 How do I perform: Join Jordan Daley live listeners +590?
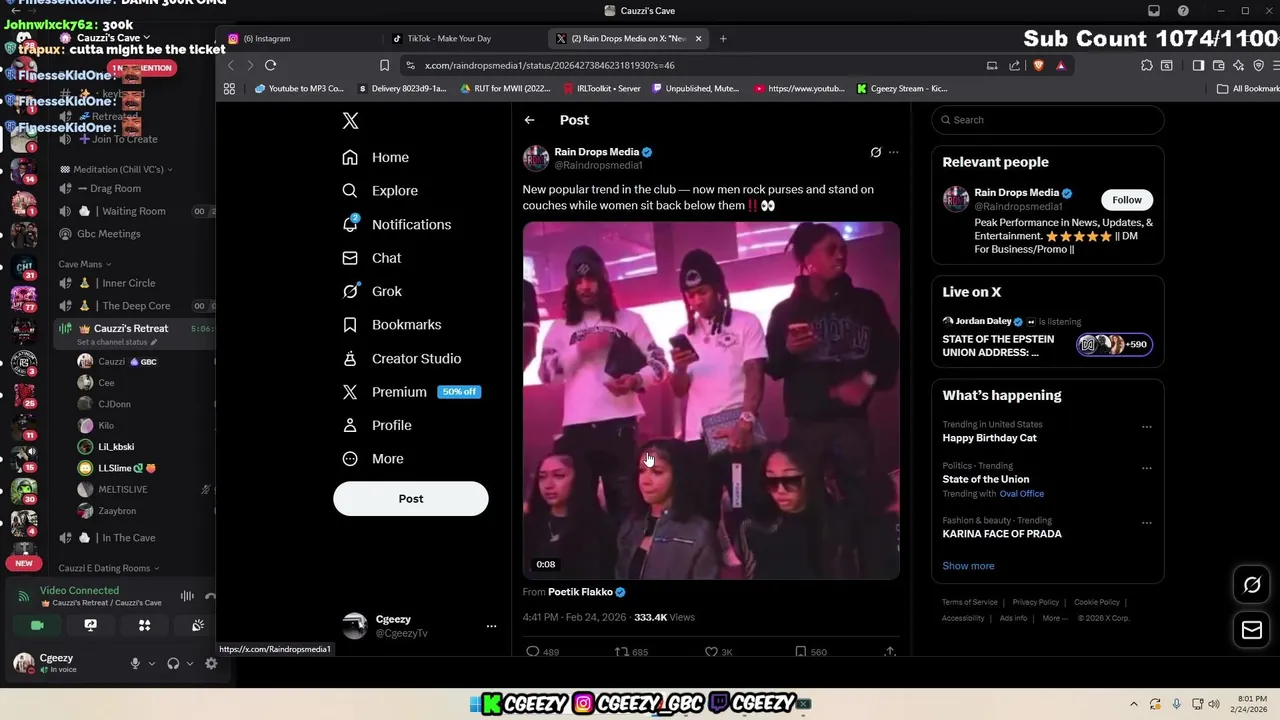(1112, 344)
